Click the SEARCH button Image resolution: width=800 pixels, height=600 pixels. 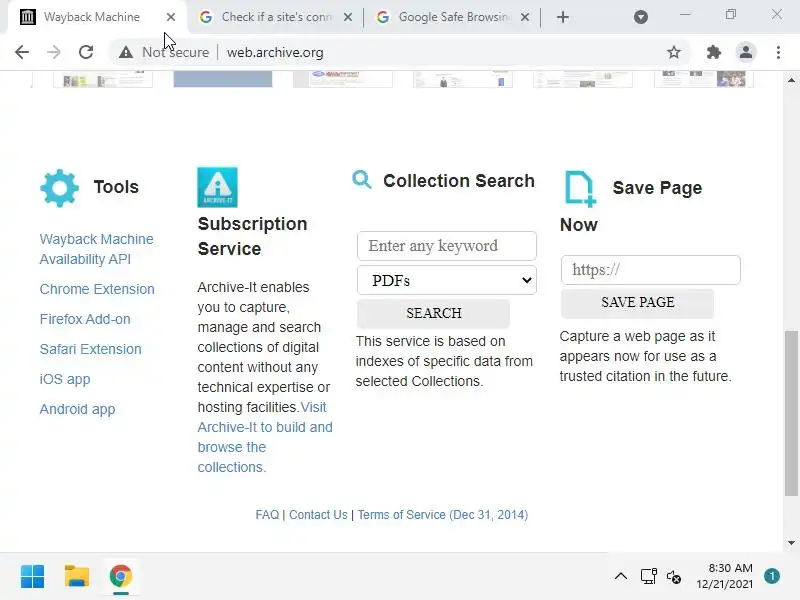point(433,313)
